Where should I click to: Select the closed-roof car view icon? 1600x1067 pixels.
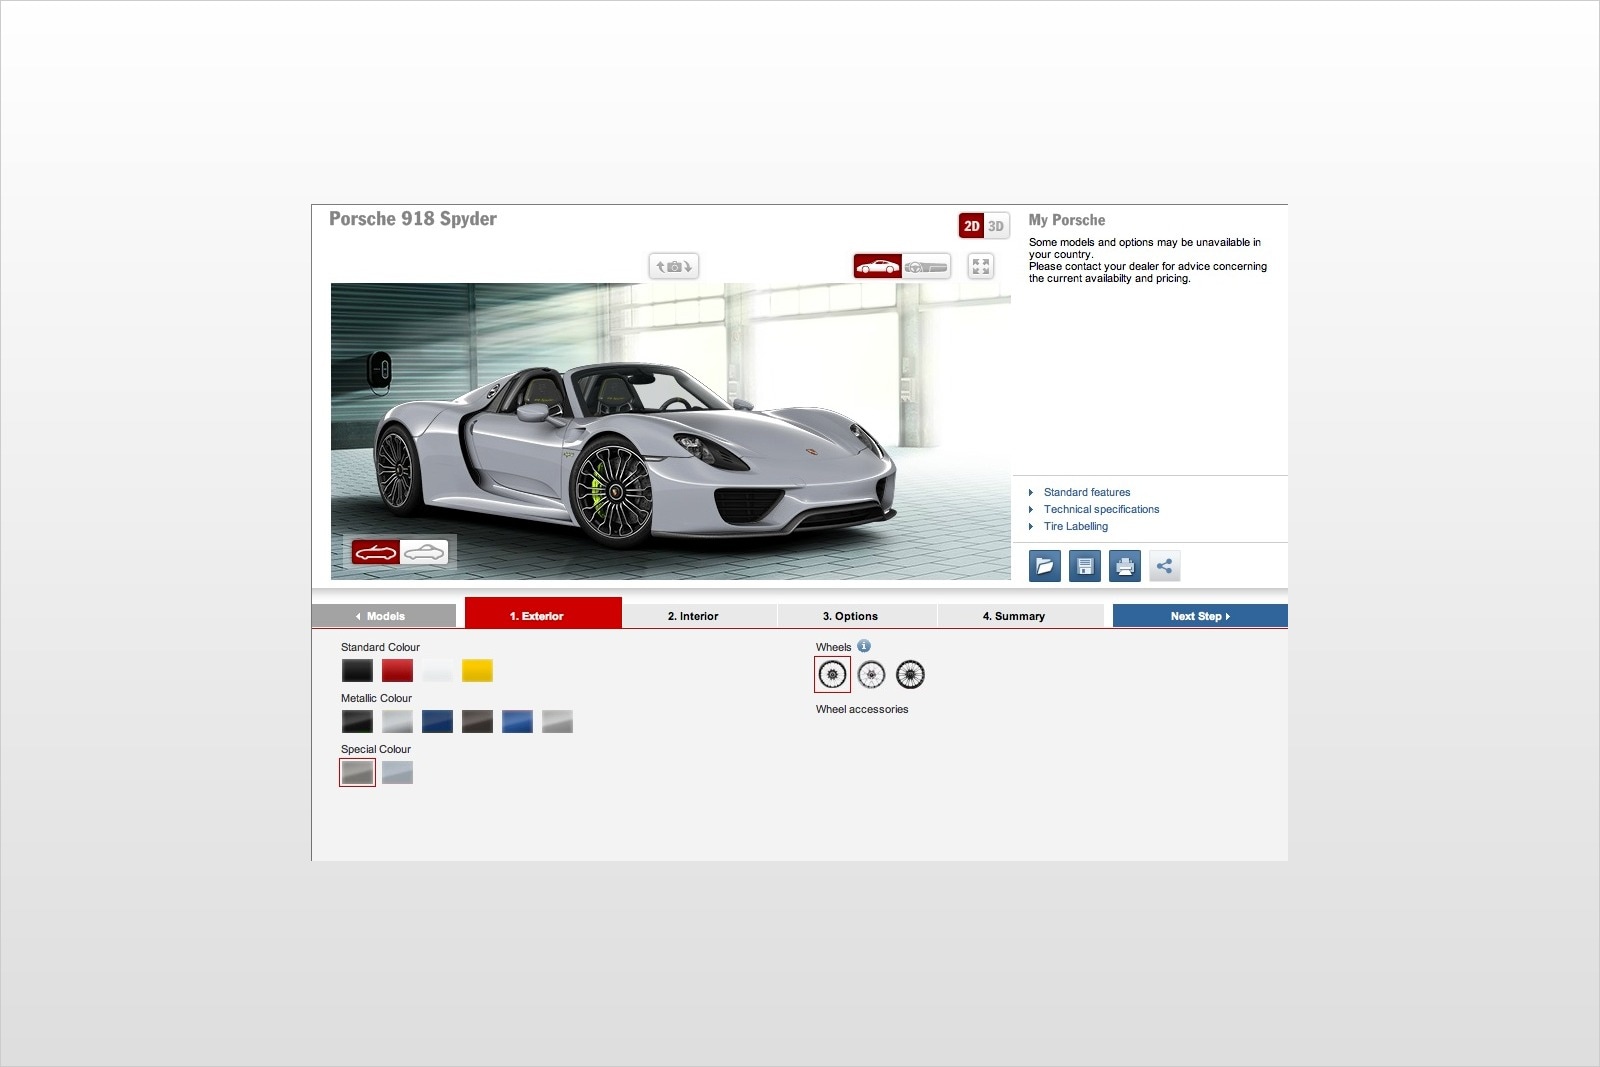[424, 552]
